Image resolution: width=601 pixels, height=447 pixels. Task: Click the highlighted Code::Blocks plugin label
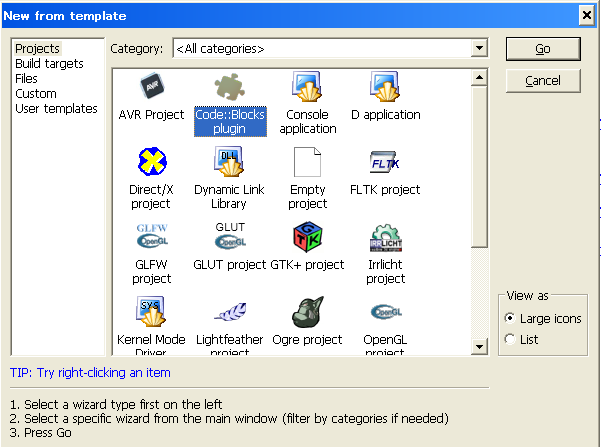point(230,122)
